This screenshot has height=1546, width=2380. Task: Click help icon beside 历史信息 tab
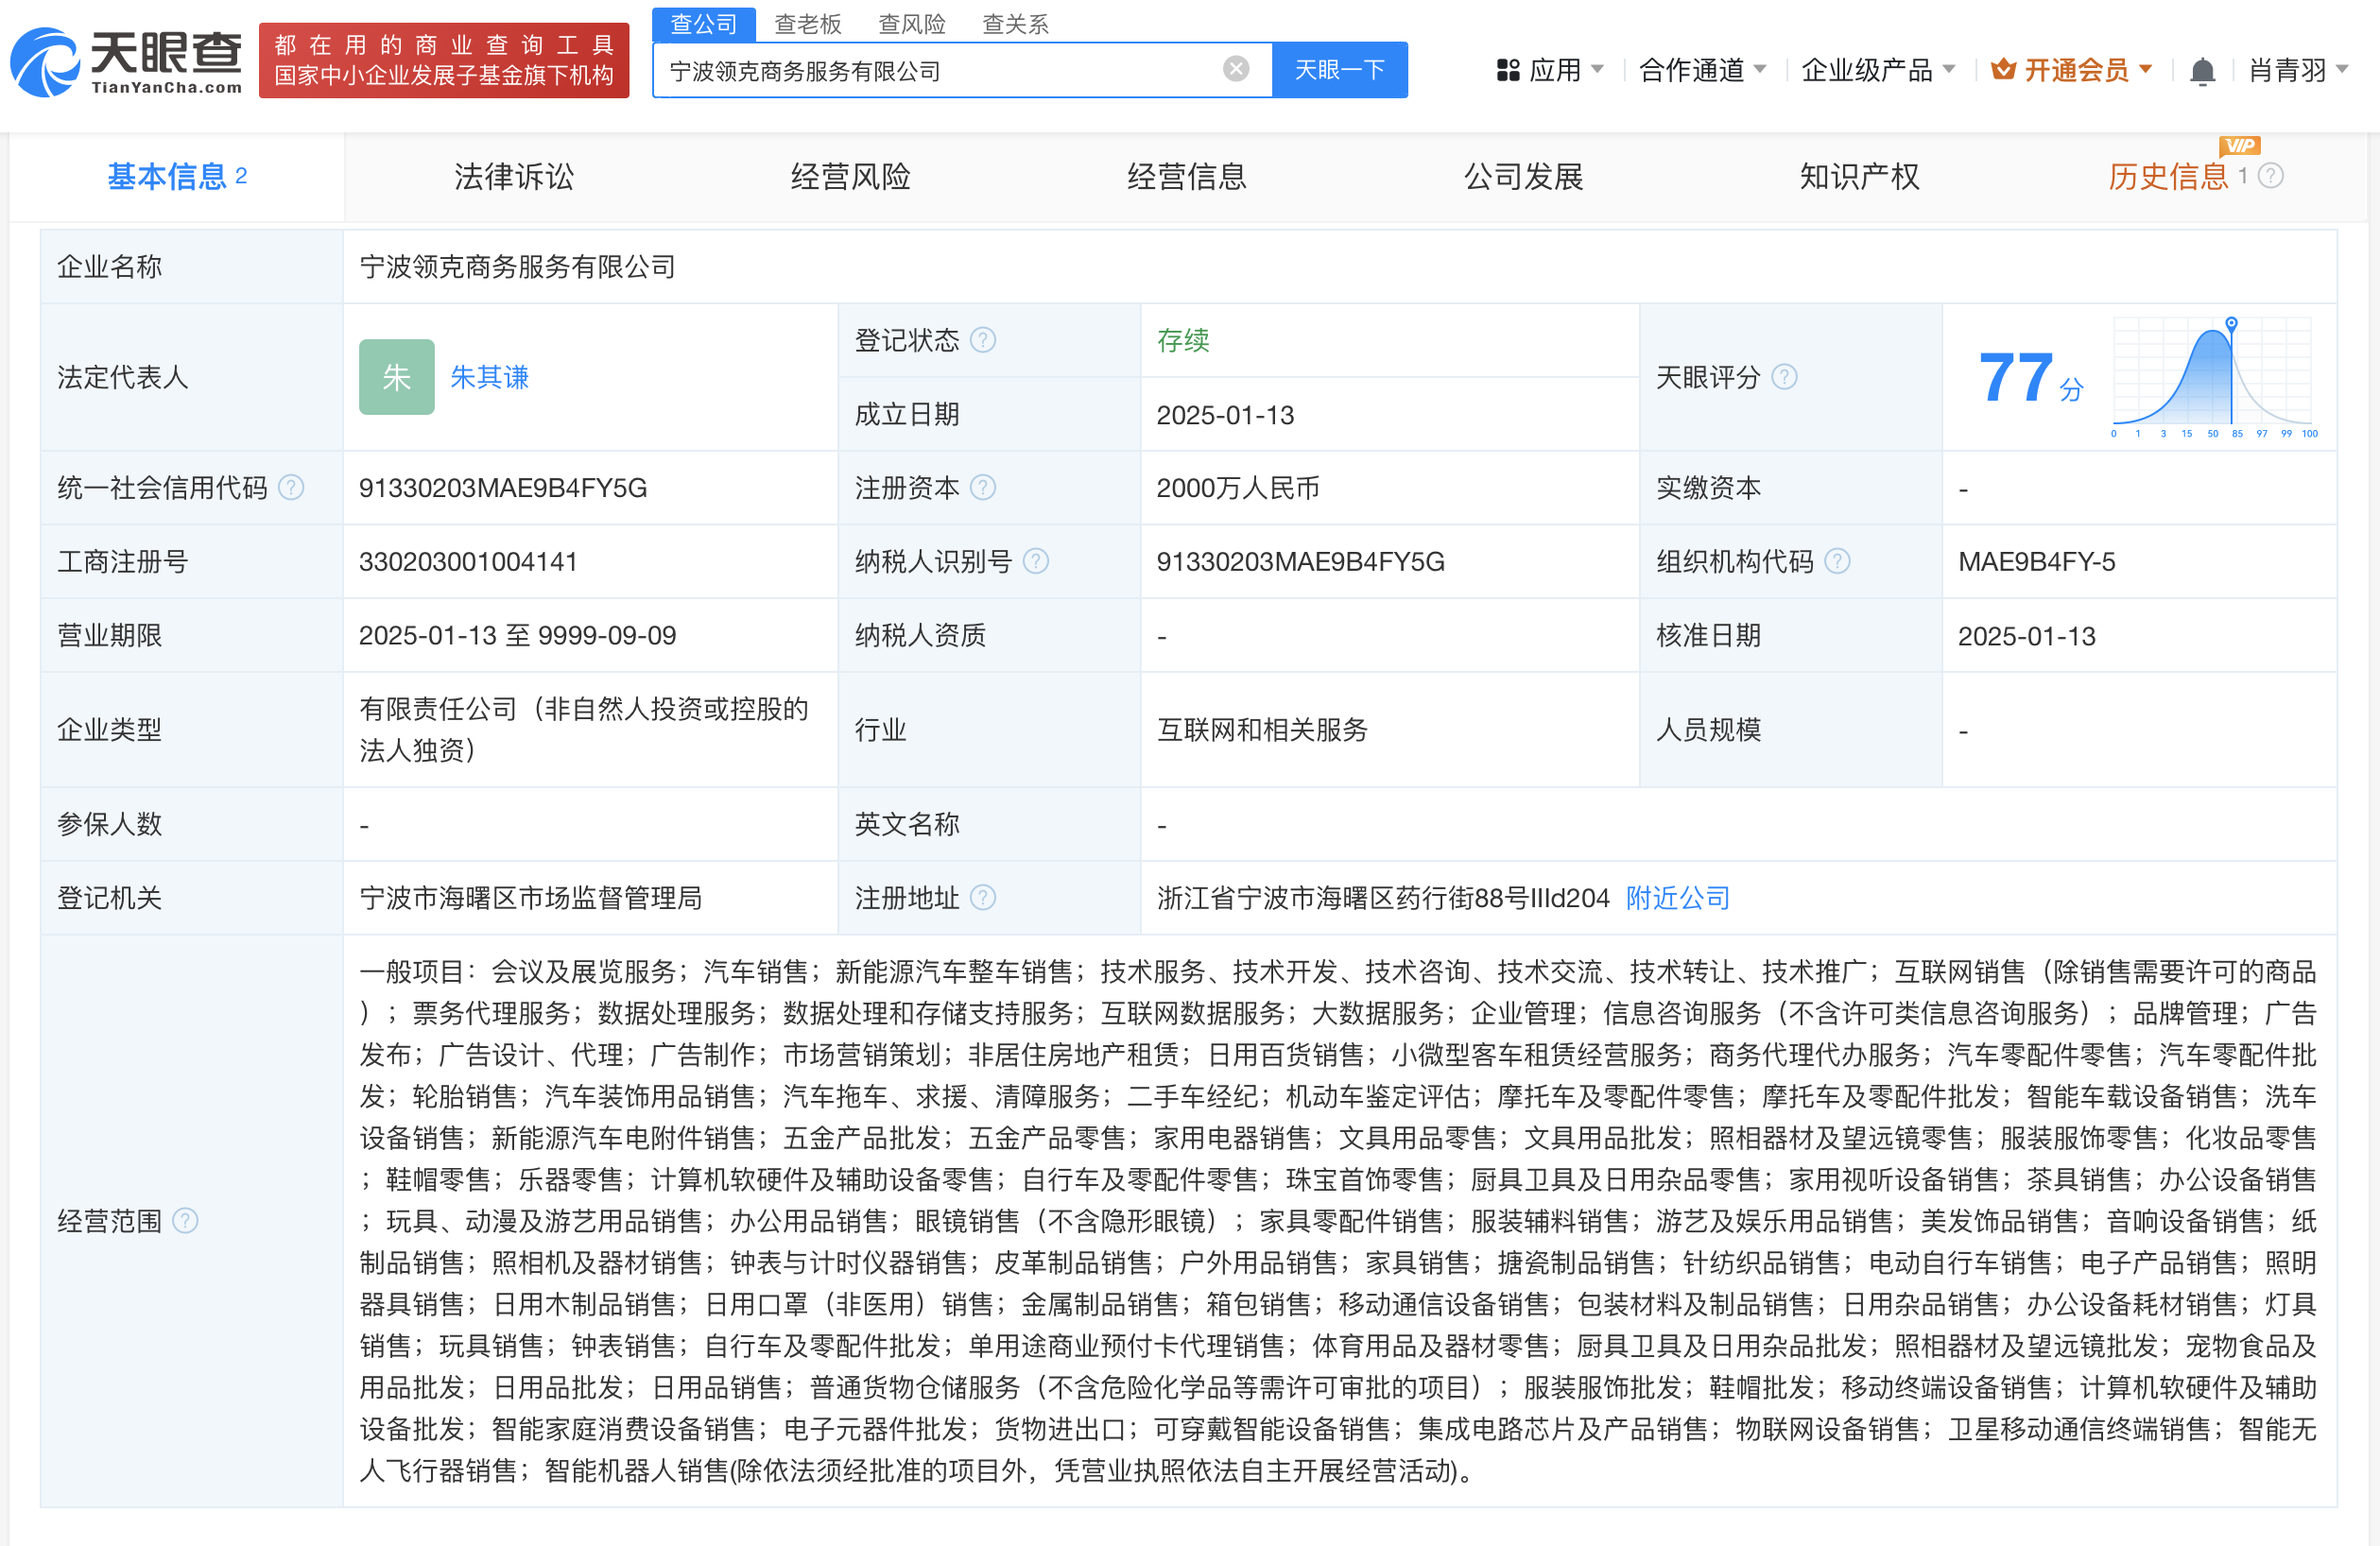(x=2271, y=176)
